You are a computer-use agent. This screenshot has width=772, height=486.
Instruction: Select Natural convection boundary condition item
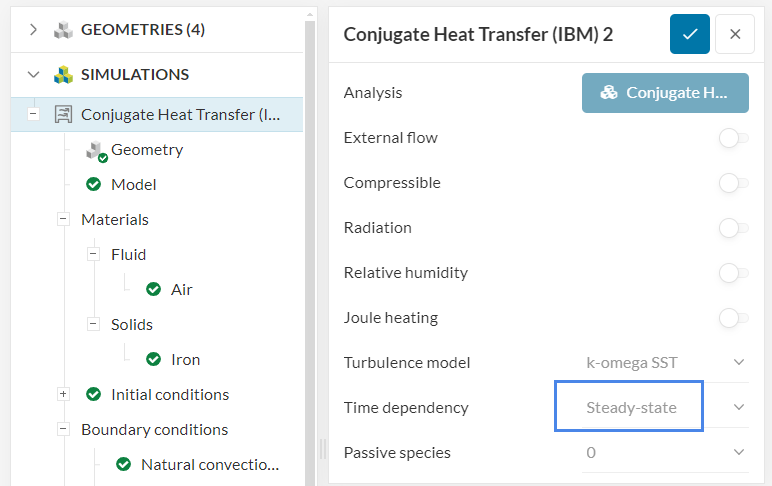209,464
